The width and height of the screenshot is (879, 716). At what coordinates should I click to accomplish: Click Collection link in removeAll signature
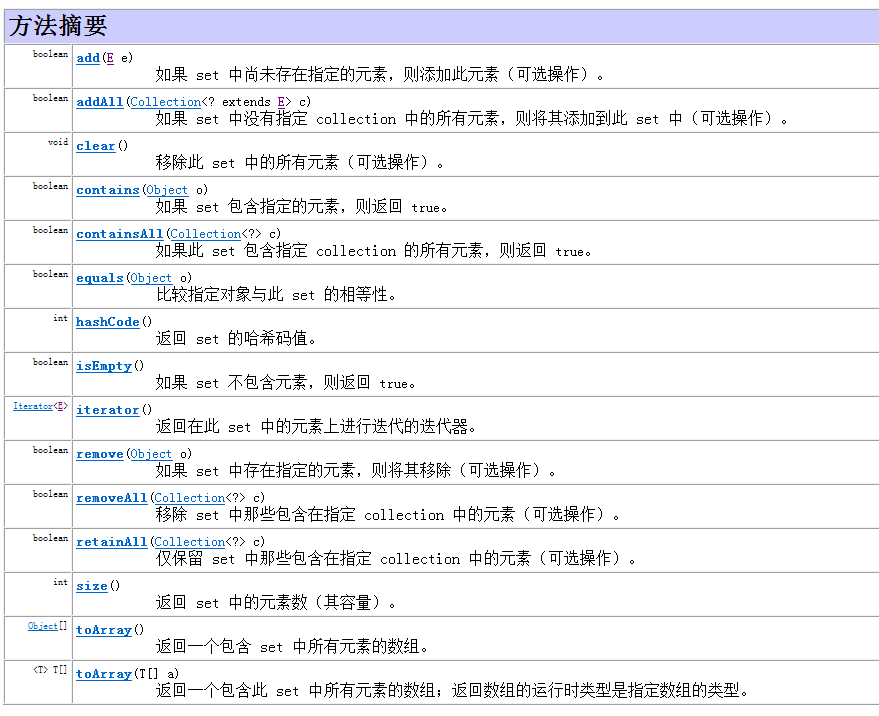(x=189, y=498)
